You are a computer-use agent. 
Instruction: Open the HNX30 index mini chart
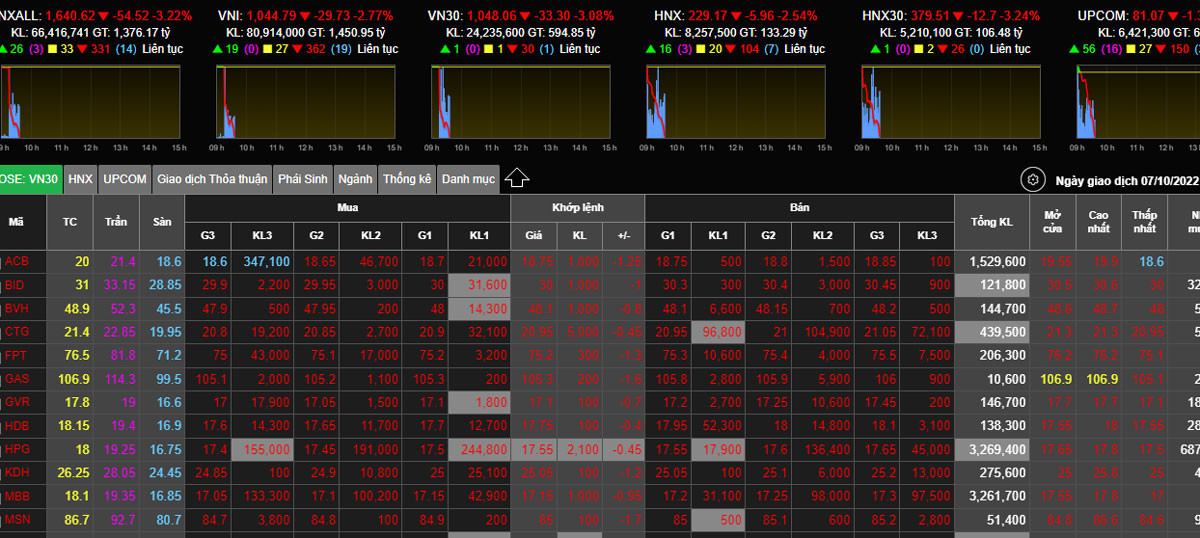click(x=950, y=102)
